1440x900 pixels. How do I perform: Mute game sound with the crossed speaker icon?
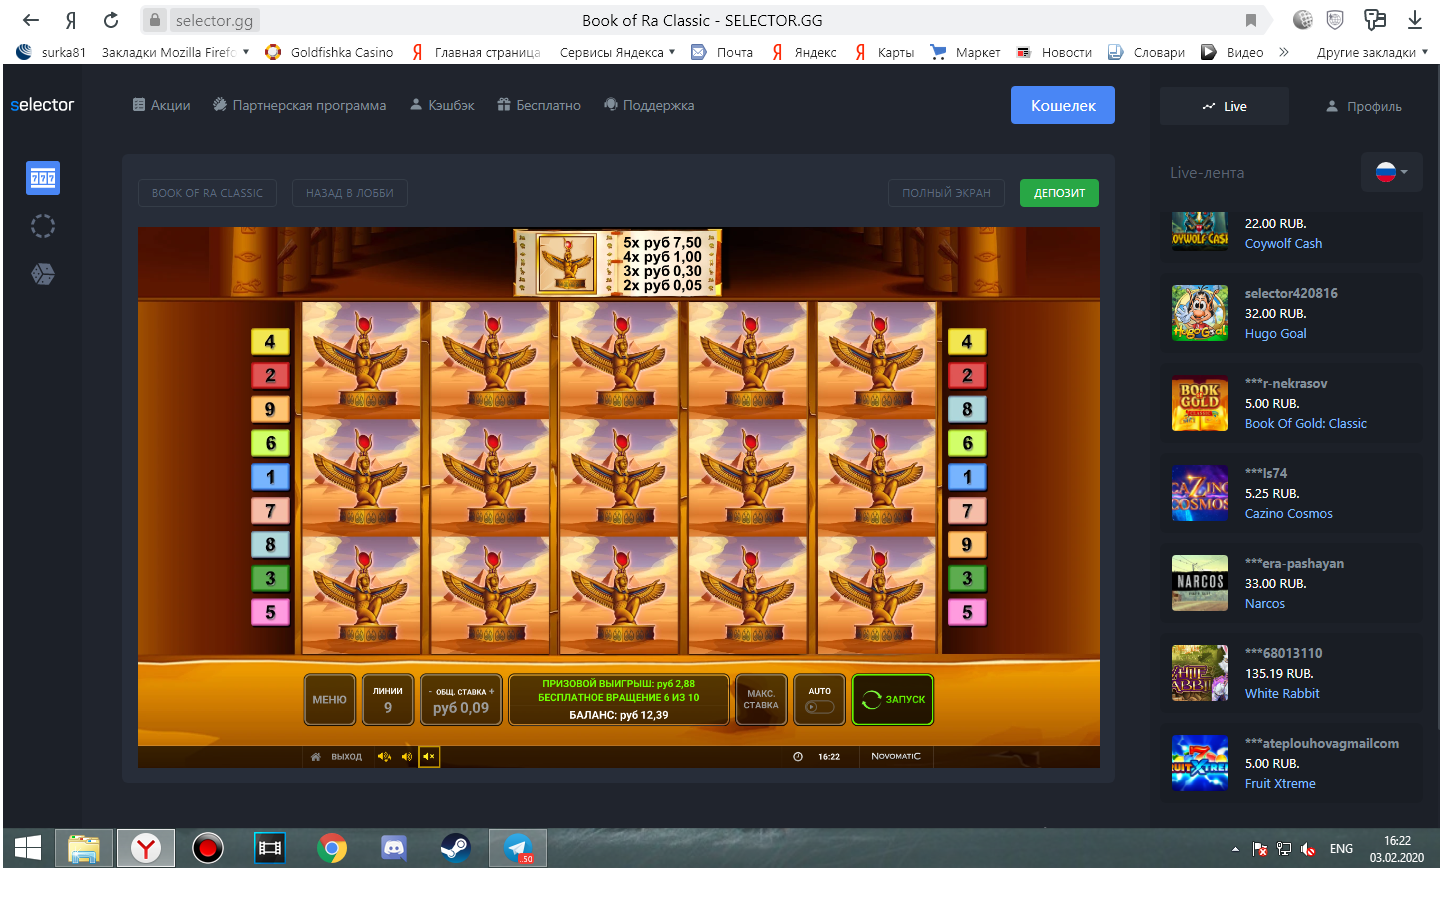click(429, 757)
